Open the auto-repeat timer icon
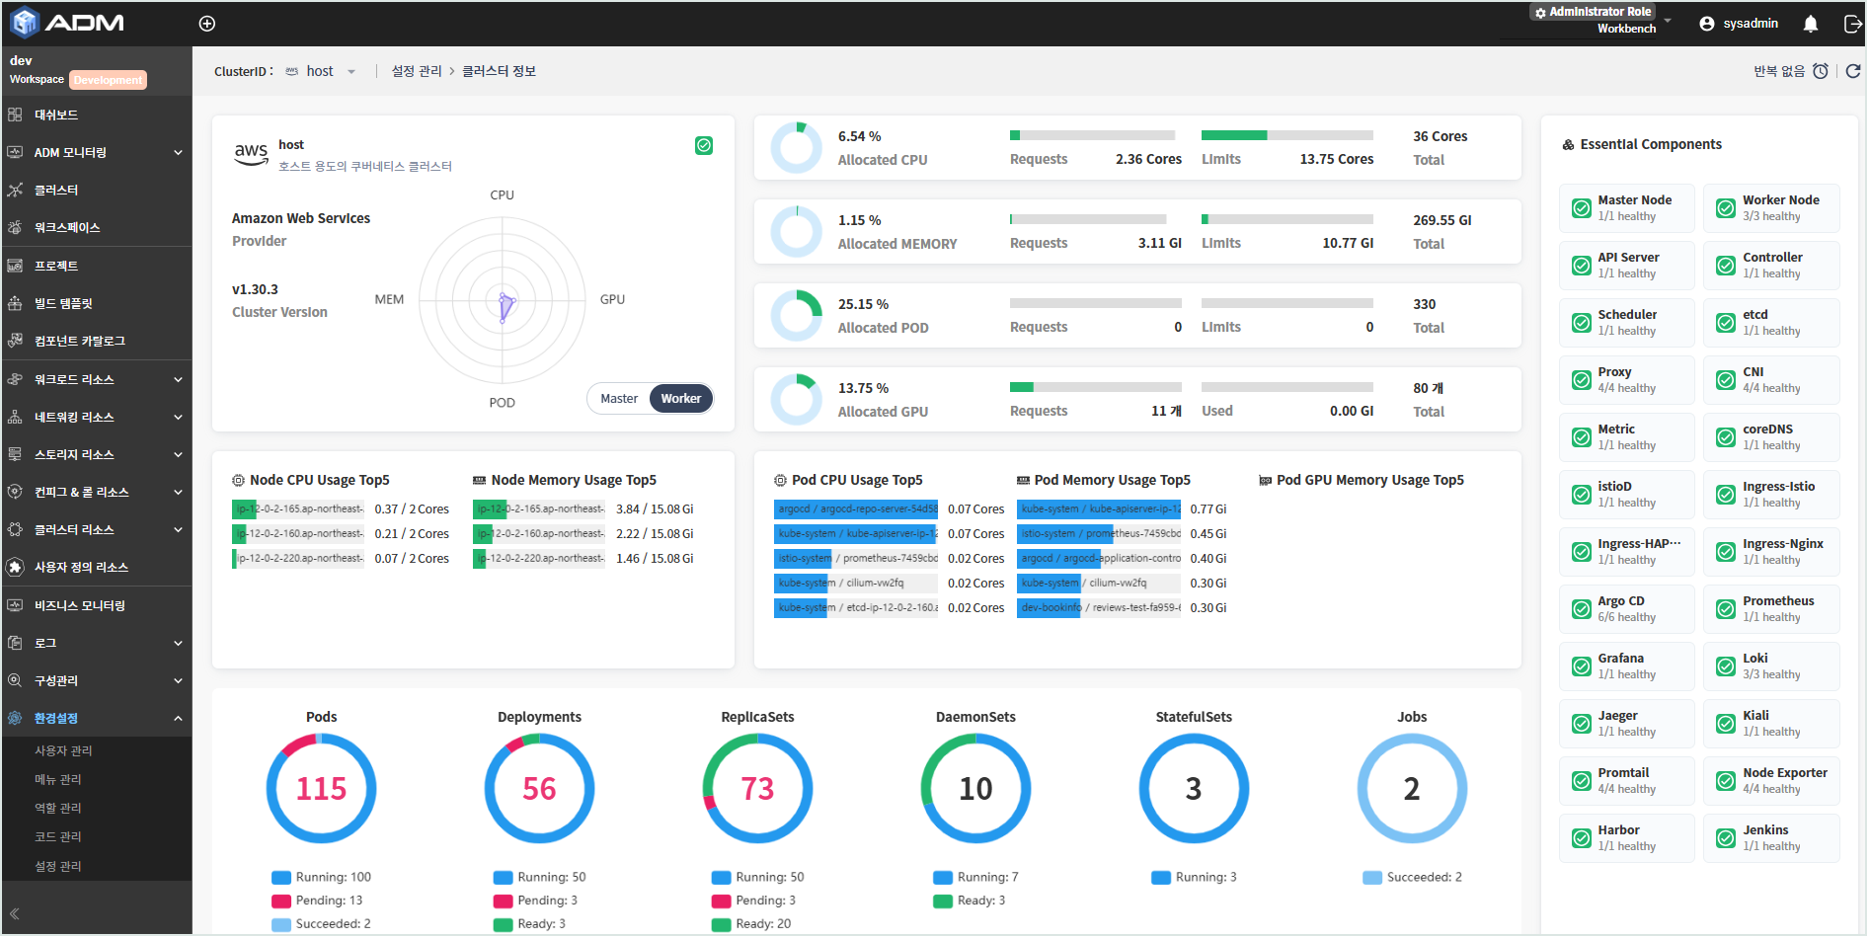Viewport: 1867px width, 936px height. click(1821, 71)
